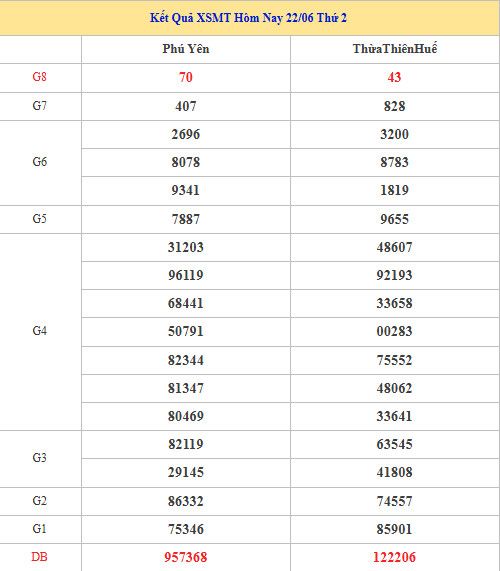Select the G7 row label
500x571 pixels.
[x=39, y=106]
